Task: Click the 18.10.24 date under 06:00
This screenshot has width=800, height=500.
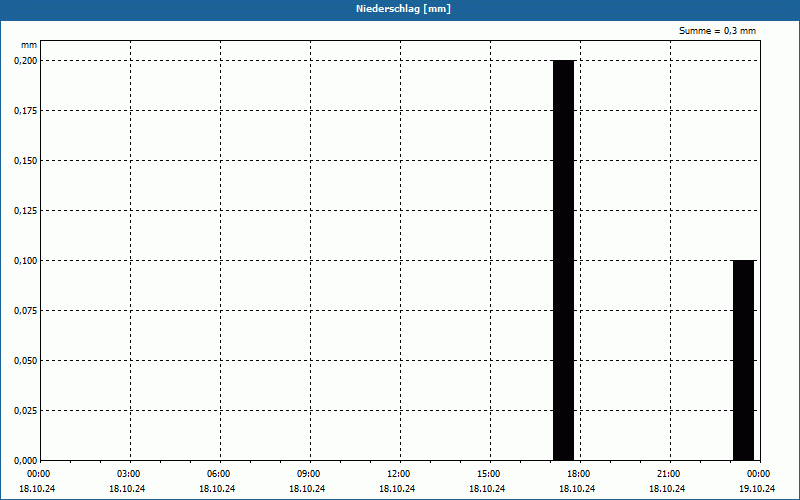Action: [x=217, y=488]
